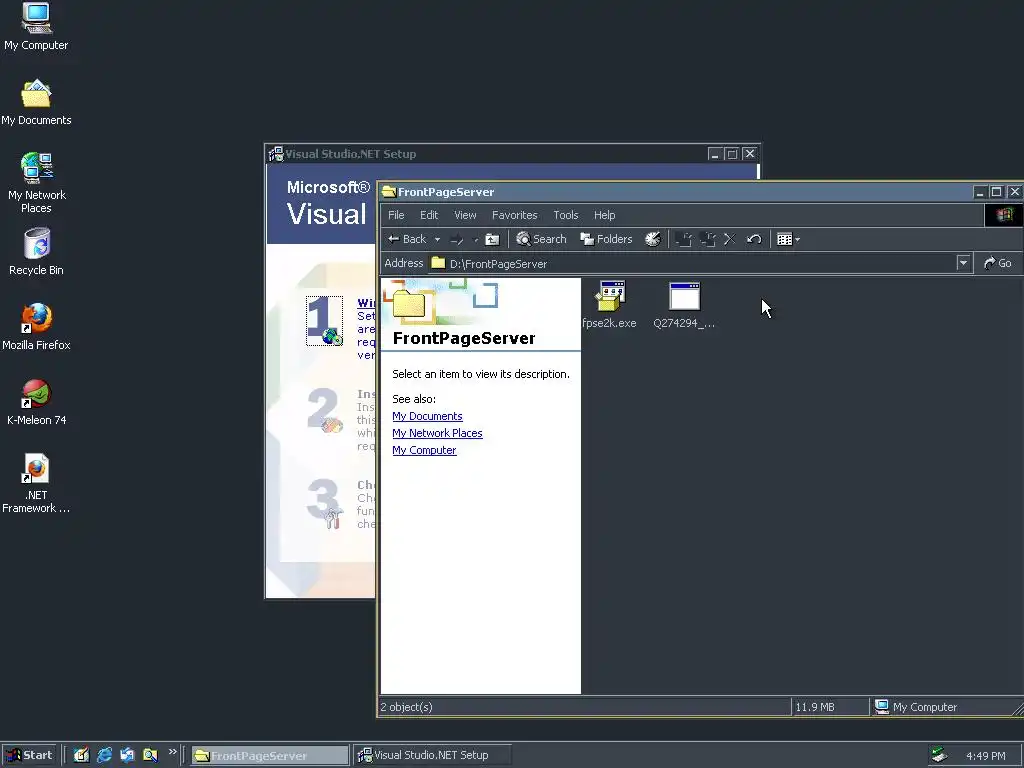
Task: Click the Copy To toolbar icon
Action: (x=708, y=240)
